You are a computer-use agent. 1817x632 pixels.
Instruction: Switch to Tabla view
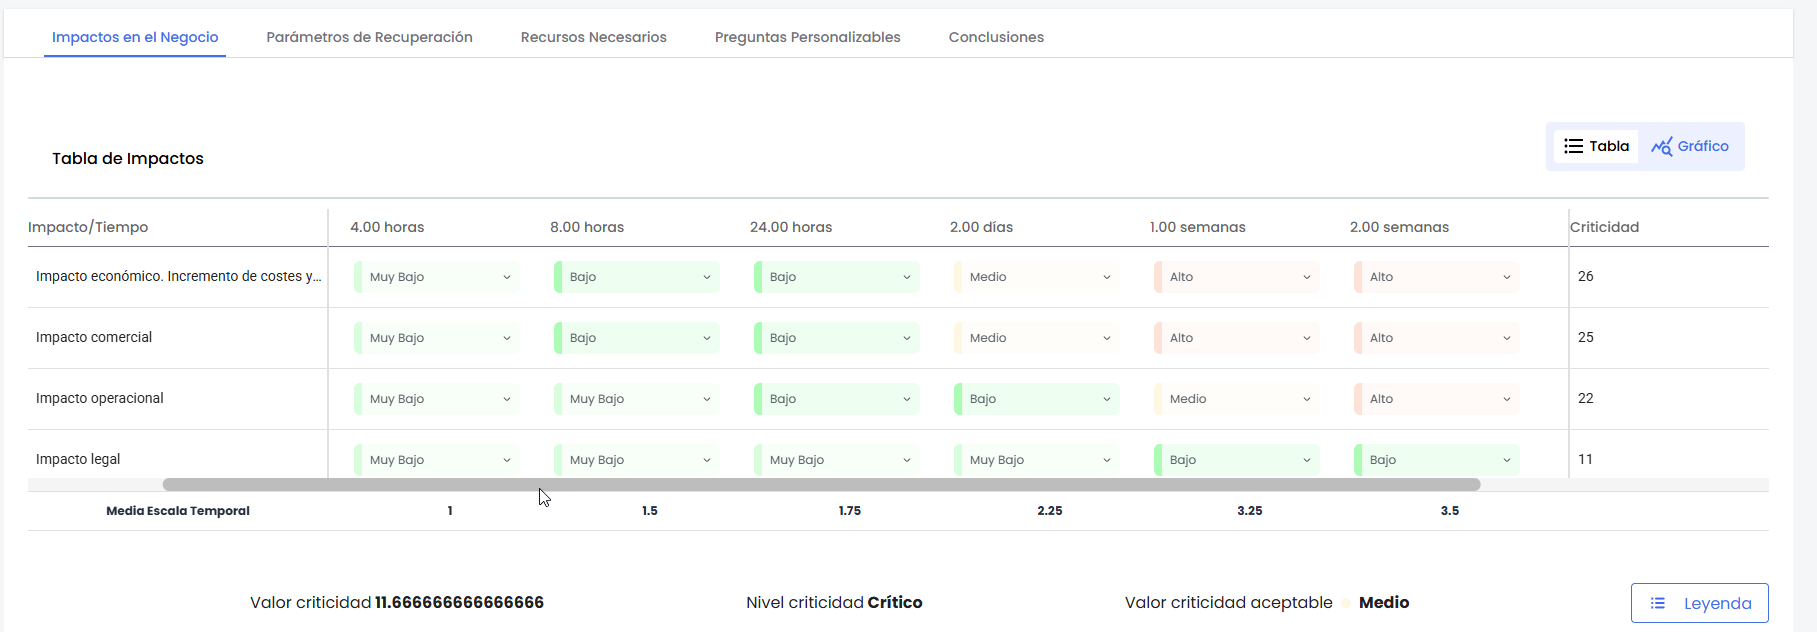click(x=1596, y=146)
